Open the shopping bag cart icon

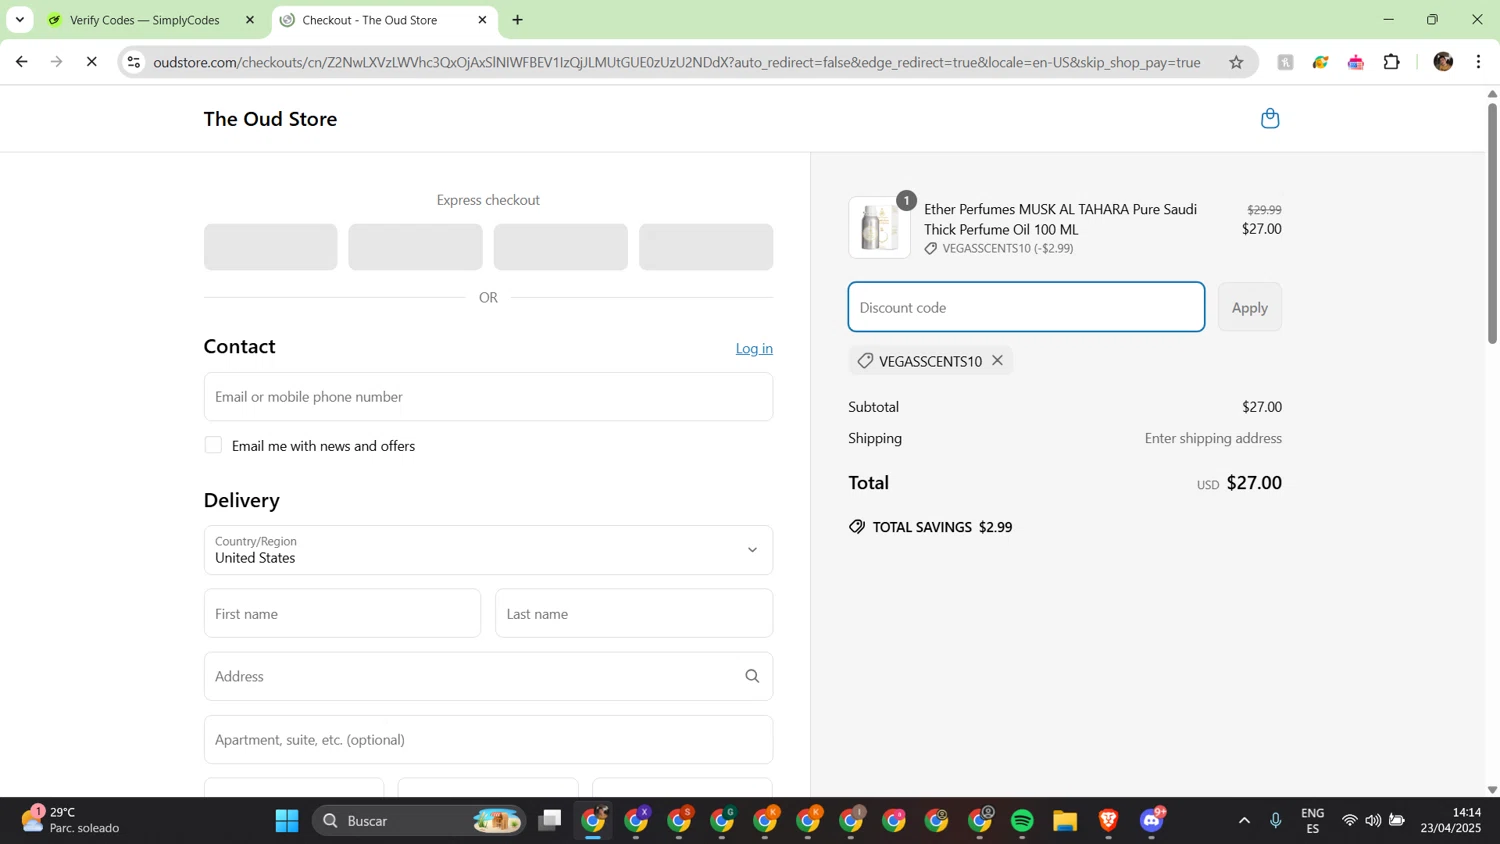click(x=1270, y=119)
